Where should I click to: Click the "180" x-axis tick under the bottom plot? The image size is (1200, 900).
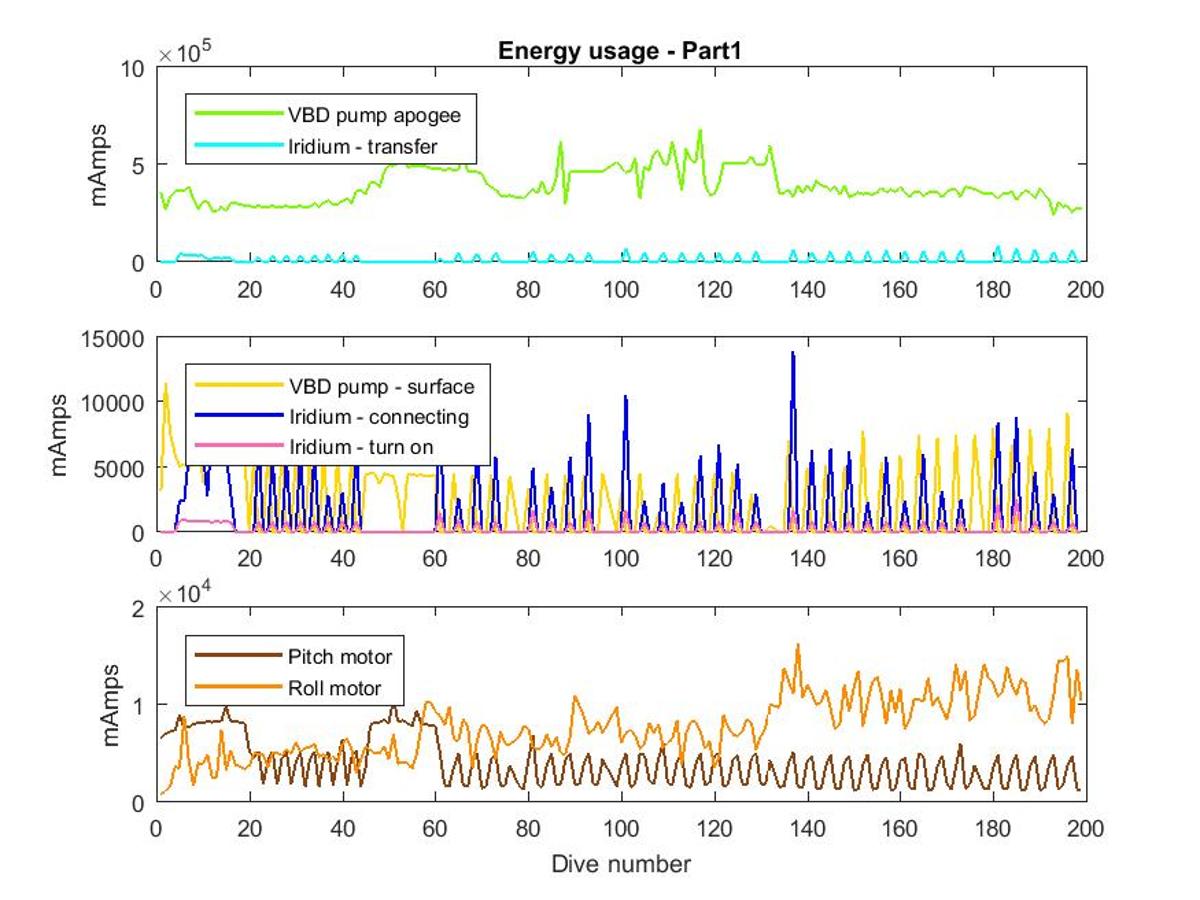pyautogui.click(x=993, y=828)
